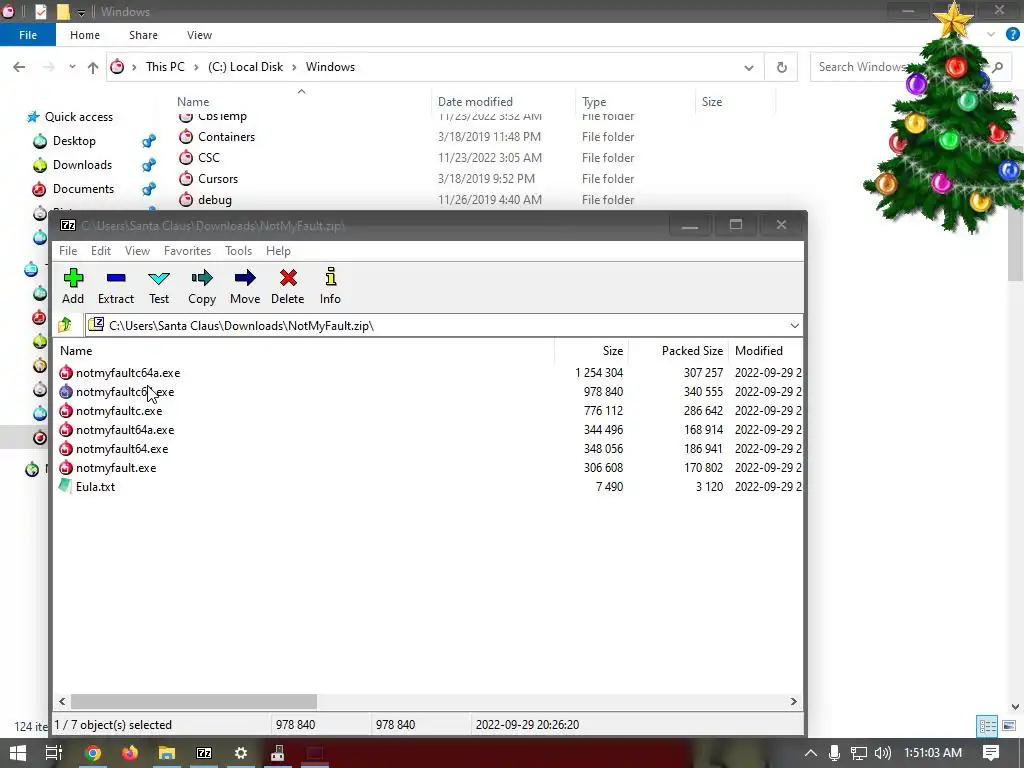Select the Cursors folder
Screen dimensions: 1024x768
[x=218, y=178]
